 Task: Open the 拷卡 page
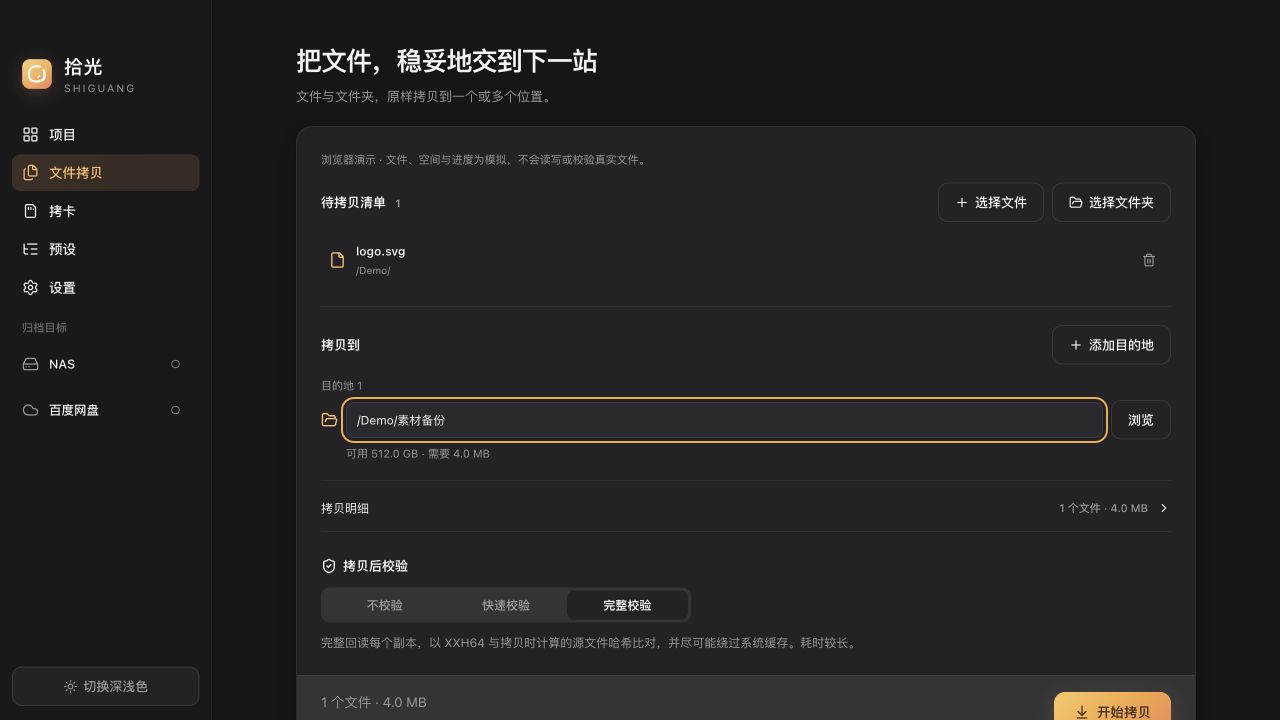105,211
